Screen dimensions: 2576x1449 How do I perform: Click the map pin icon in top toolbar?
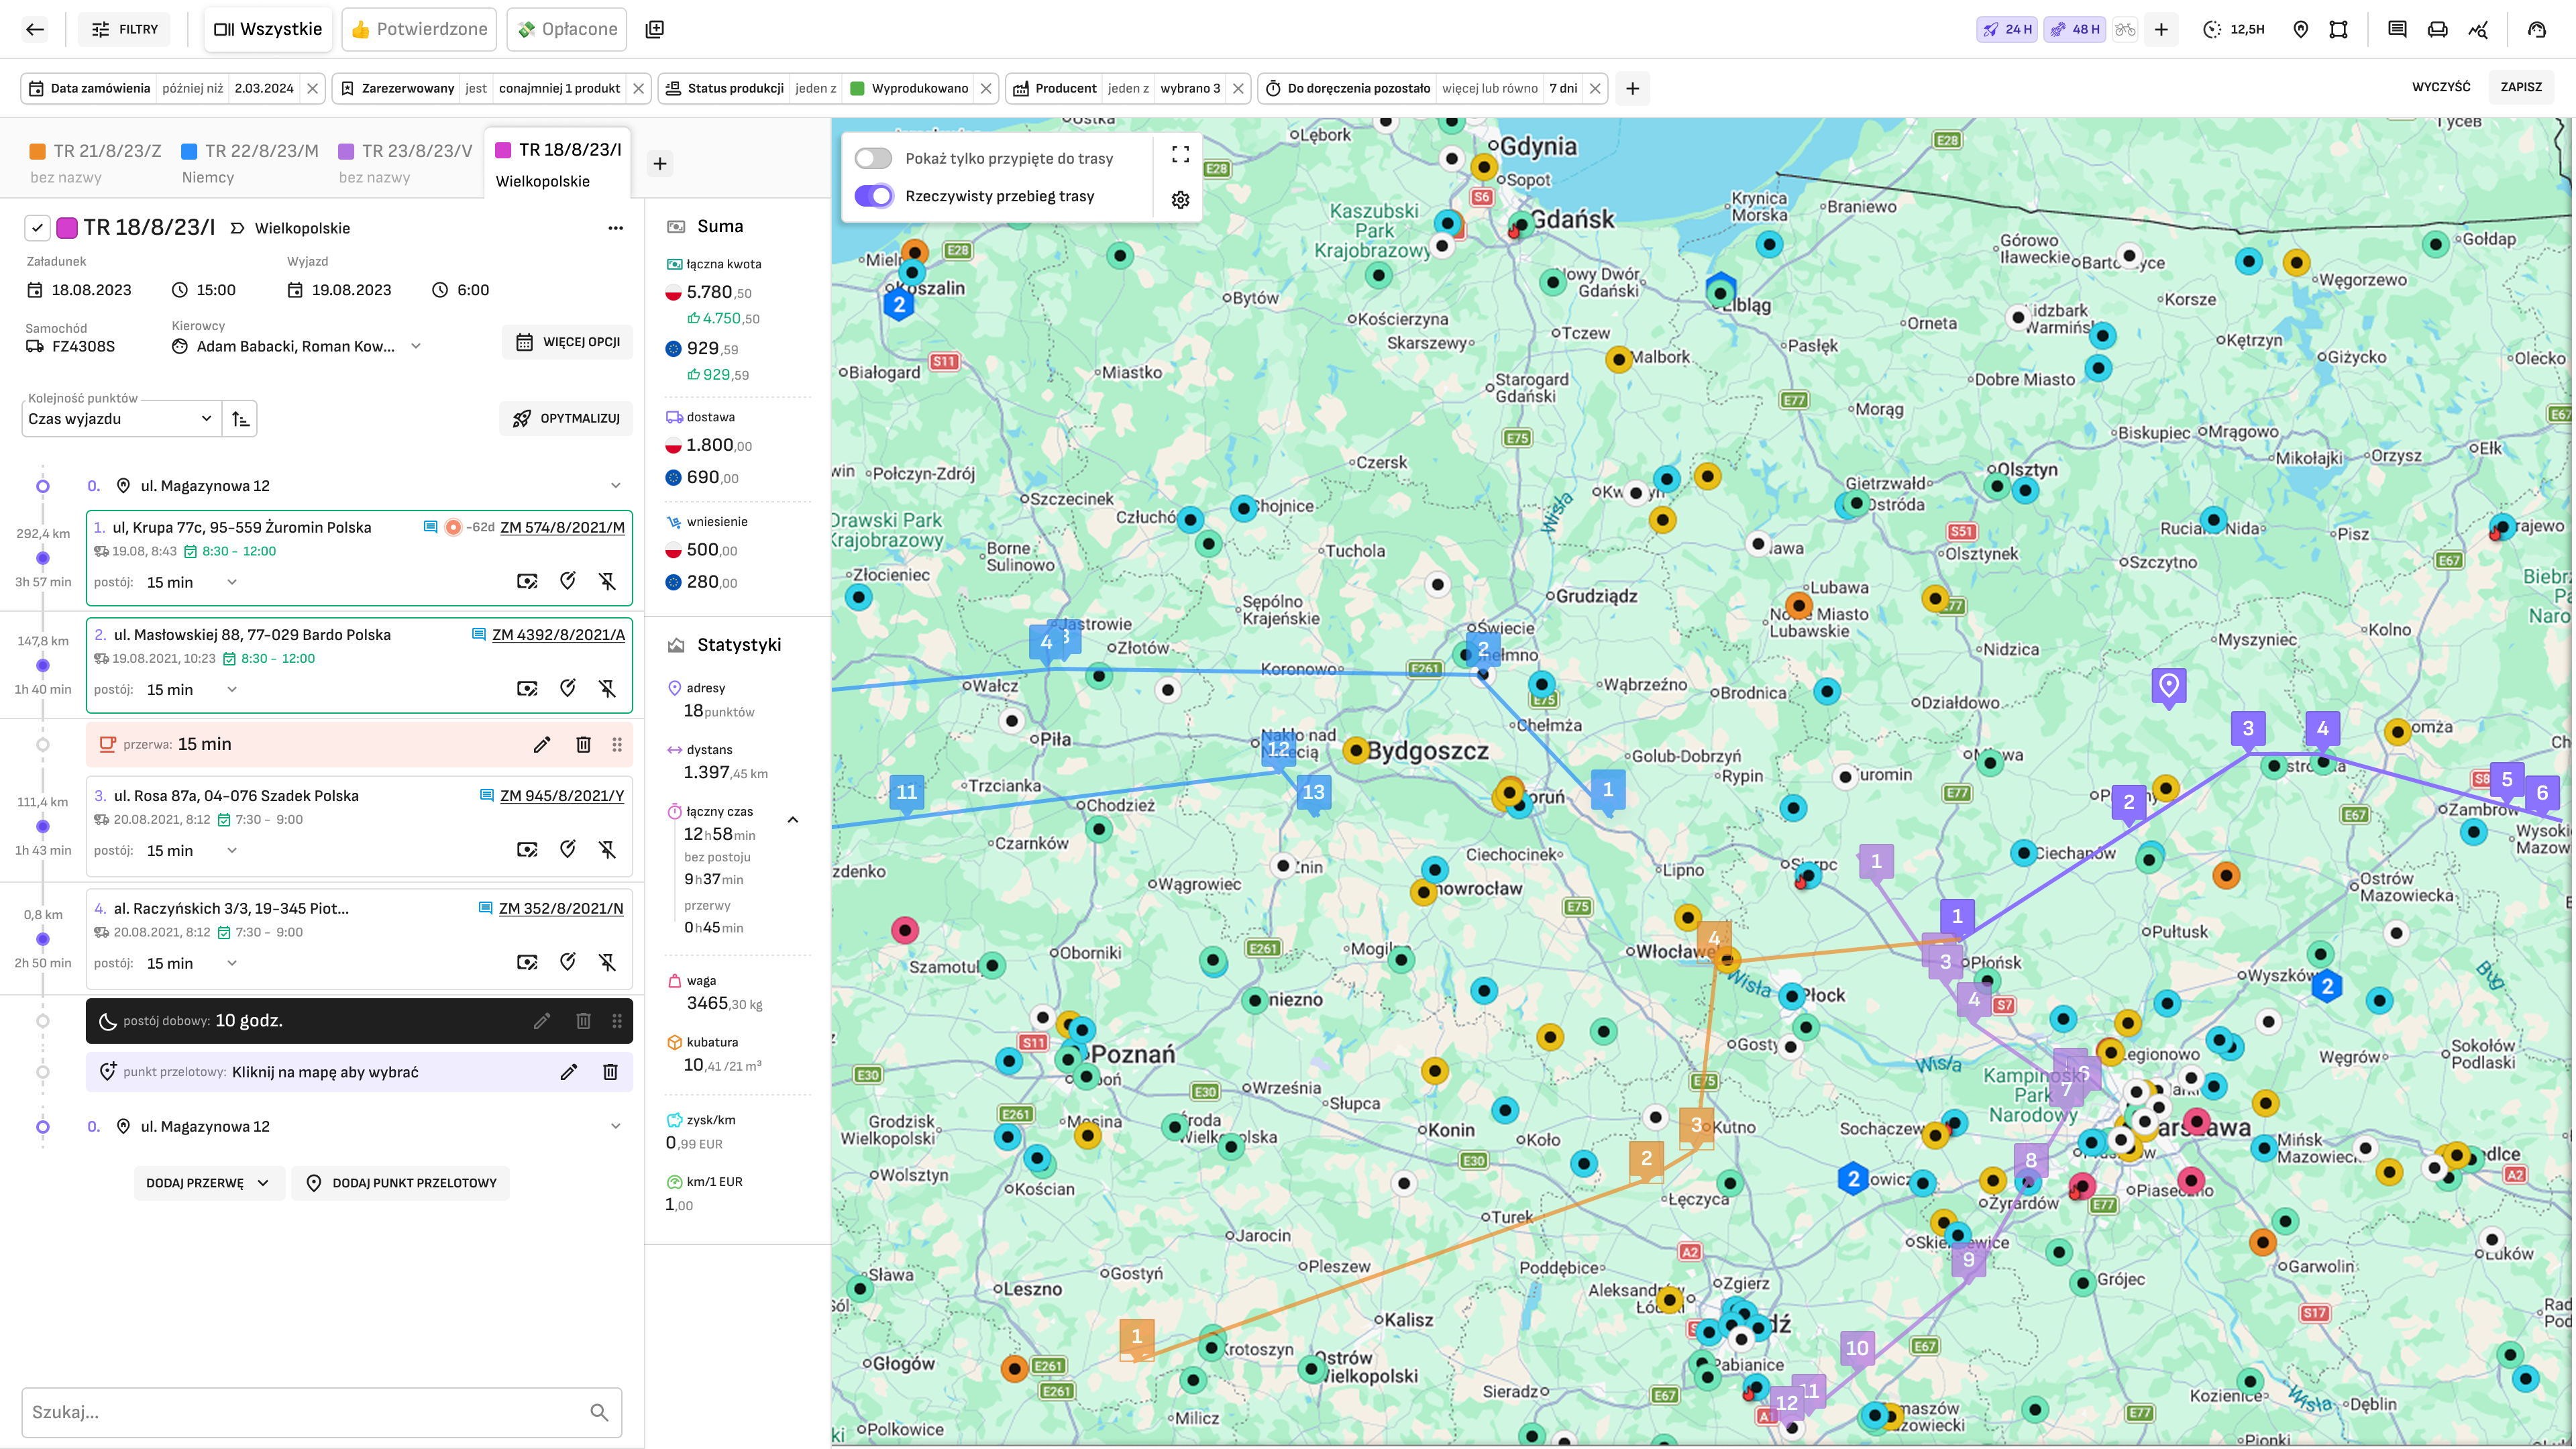pyautogui.click(x=2301, y=29)
